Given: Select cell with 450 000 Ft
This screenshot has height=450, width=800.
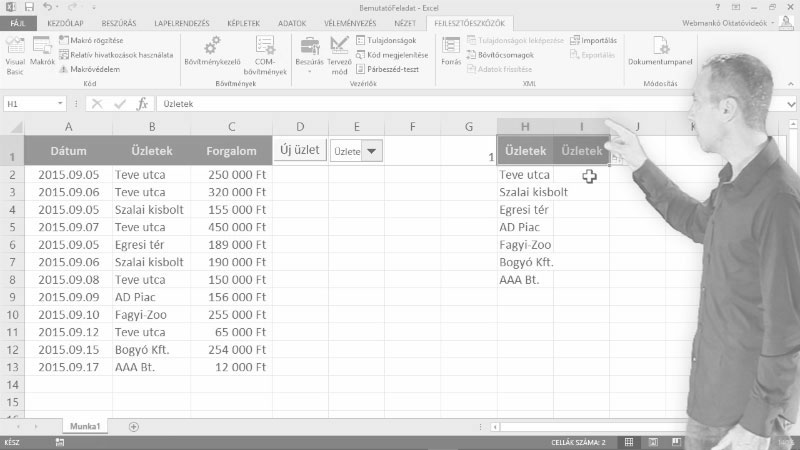Looking at the screenshot, I should 231,227.
